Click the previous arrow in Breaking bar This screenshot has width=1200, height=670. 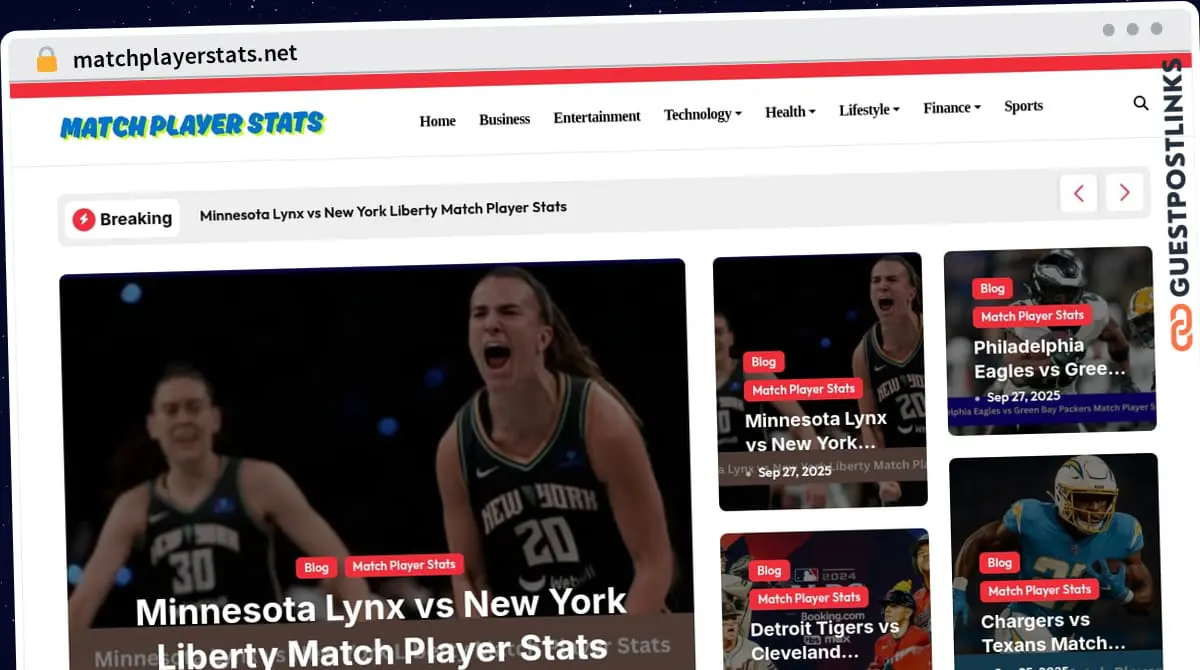pos(1078,193)
